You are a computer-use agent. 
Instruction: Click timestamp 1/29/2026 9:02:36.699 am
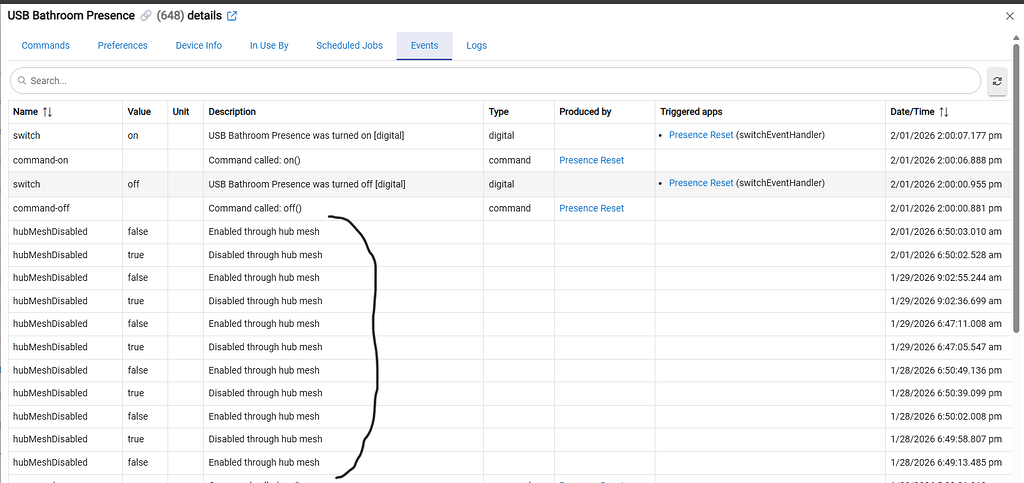[946, 301]
